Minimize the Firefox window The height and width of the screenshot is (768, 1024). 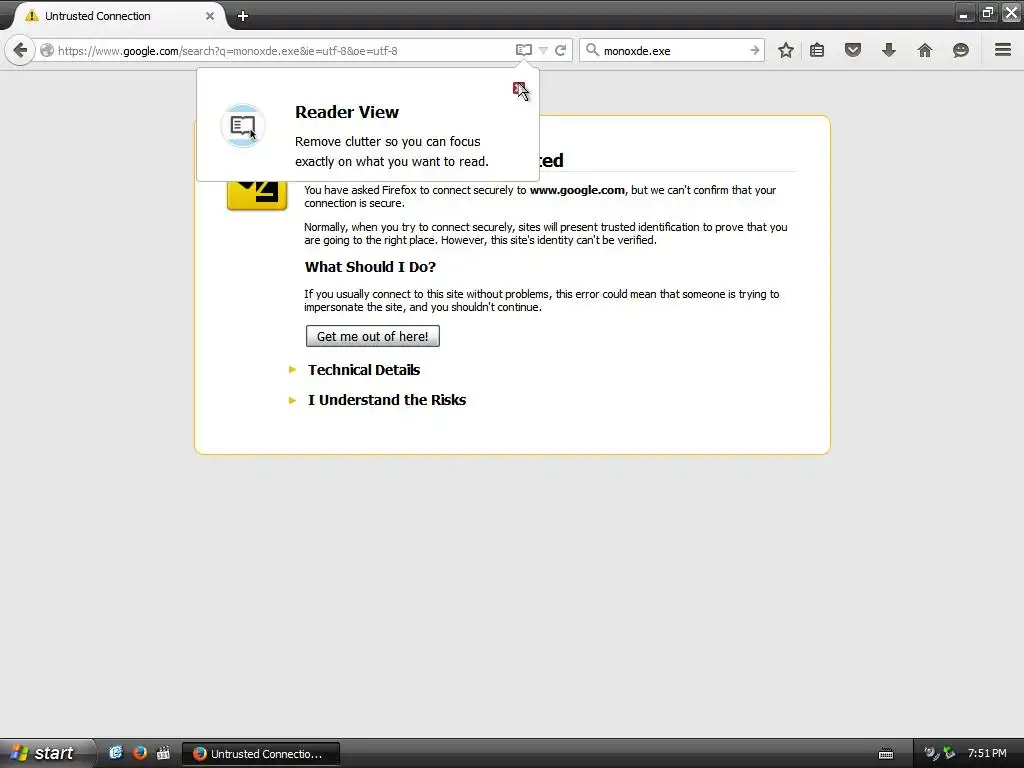click(x=964, y=12)
